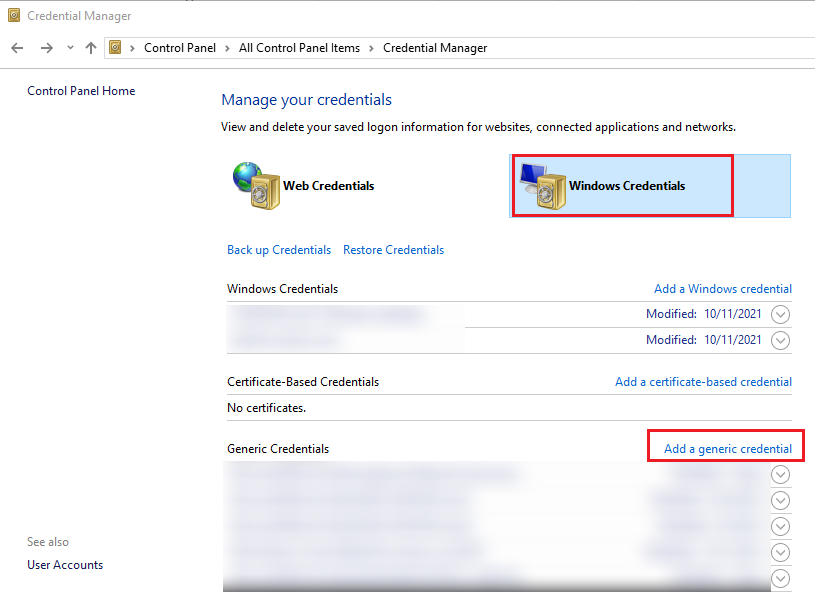The width and height of the screenshot is (815, 592).
Task: Click the Control Panel Home sidebar link
Action: pos(80,90)
